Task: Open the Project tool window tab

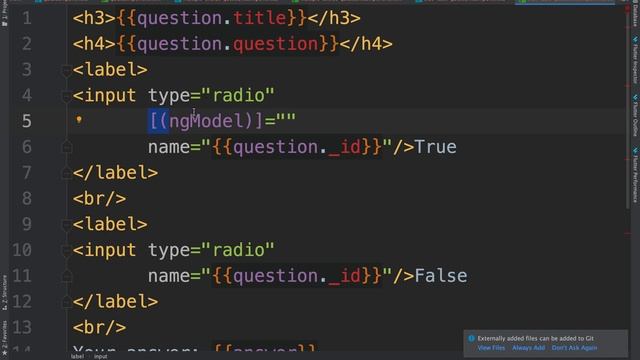Action: 4,14
